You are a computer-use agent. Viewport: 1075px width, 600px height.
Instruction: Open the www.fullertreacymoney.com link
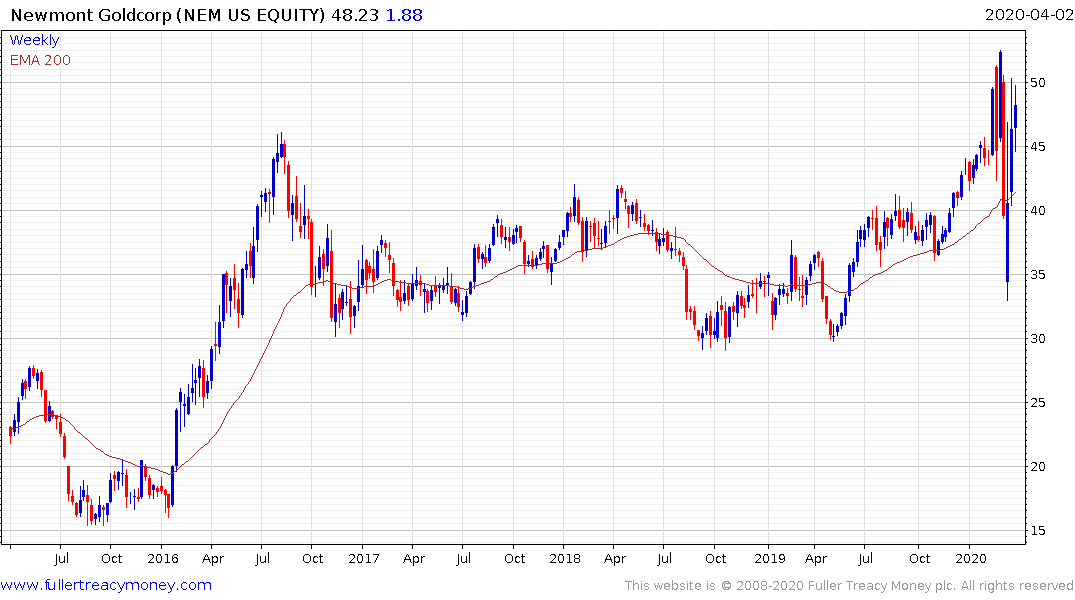click(106, 585)
